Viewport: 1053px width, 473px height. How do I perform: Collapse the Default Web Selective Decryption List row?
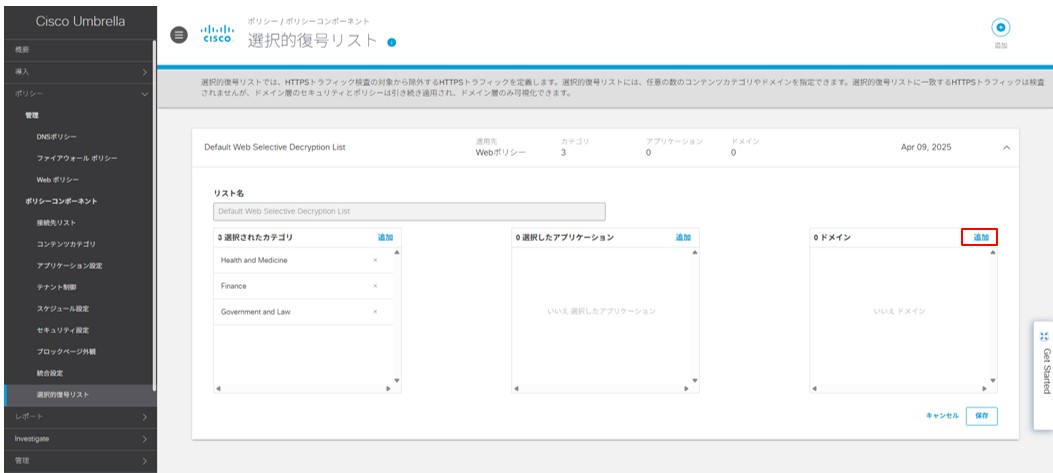(1006, 147)
